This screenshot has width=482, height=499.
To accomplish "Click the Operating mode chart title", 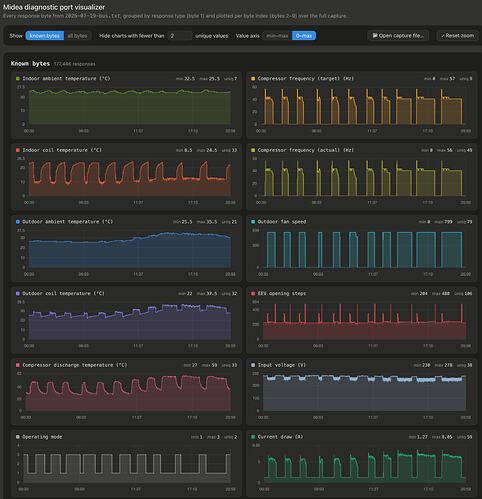I will point(42,437).
